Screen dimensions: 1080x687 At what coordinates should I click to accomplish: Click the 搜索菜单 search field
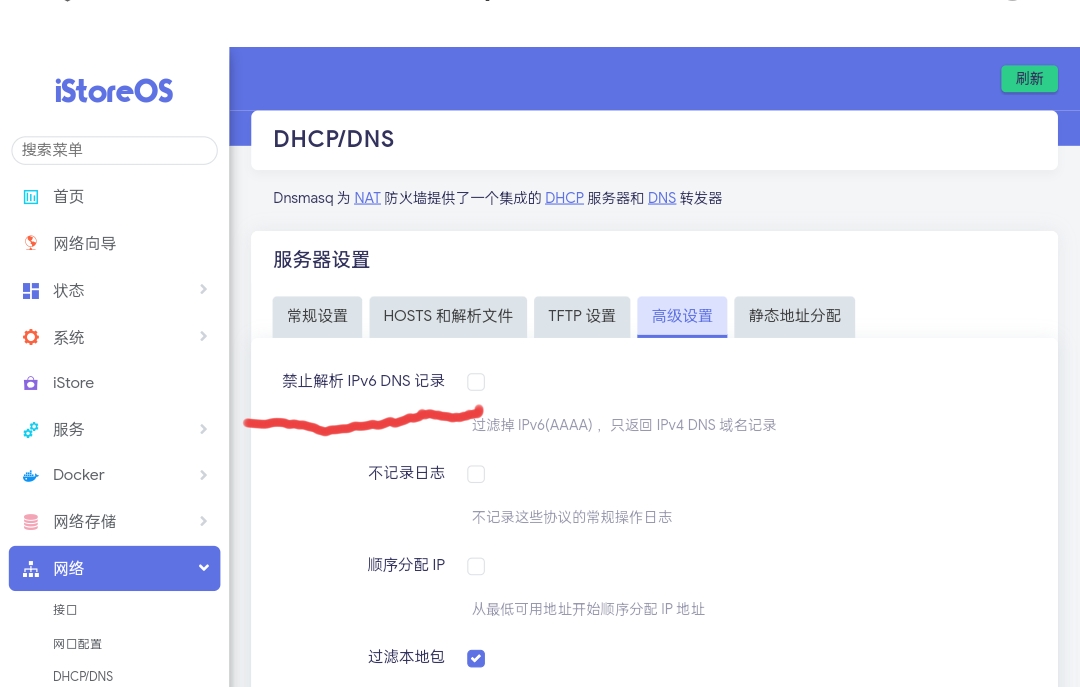[x=114, y=150]
